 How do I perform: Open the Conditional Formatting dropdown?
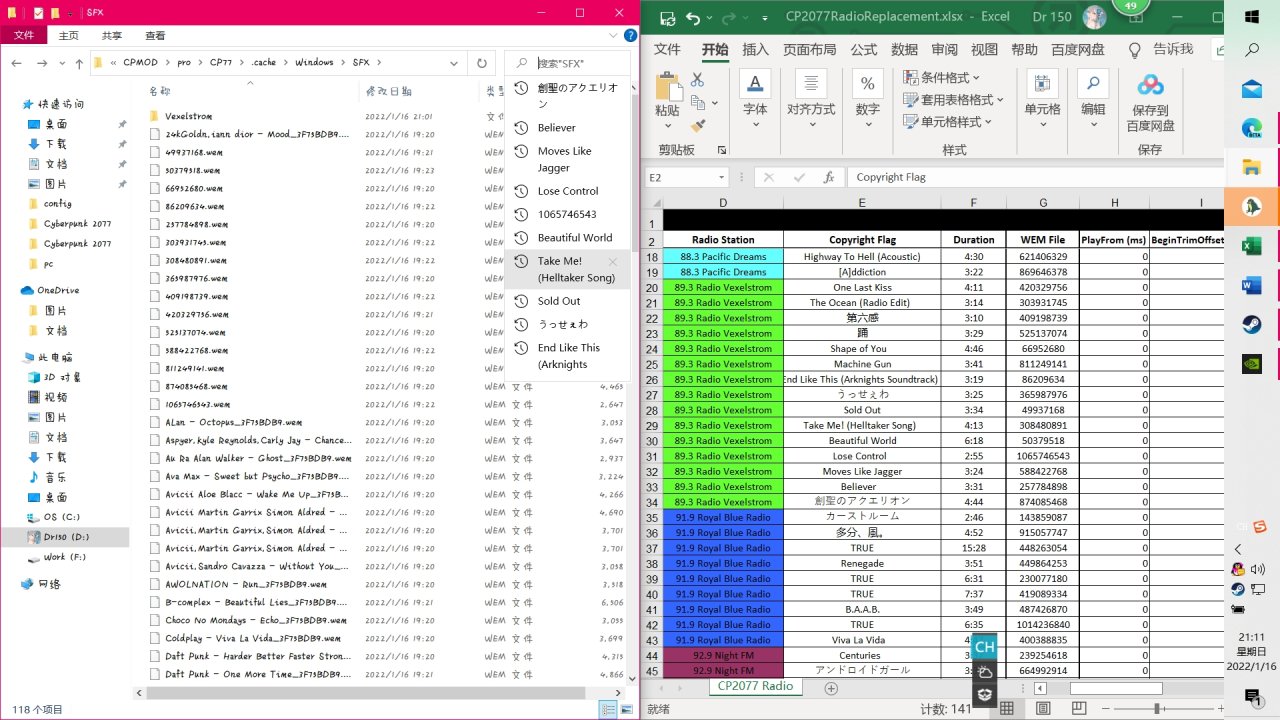coord(941,77)
